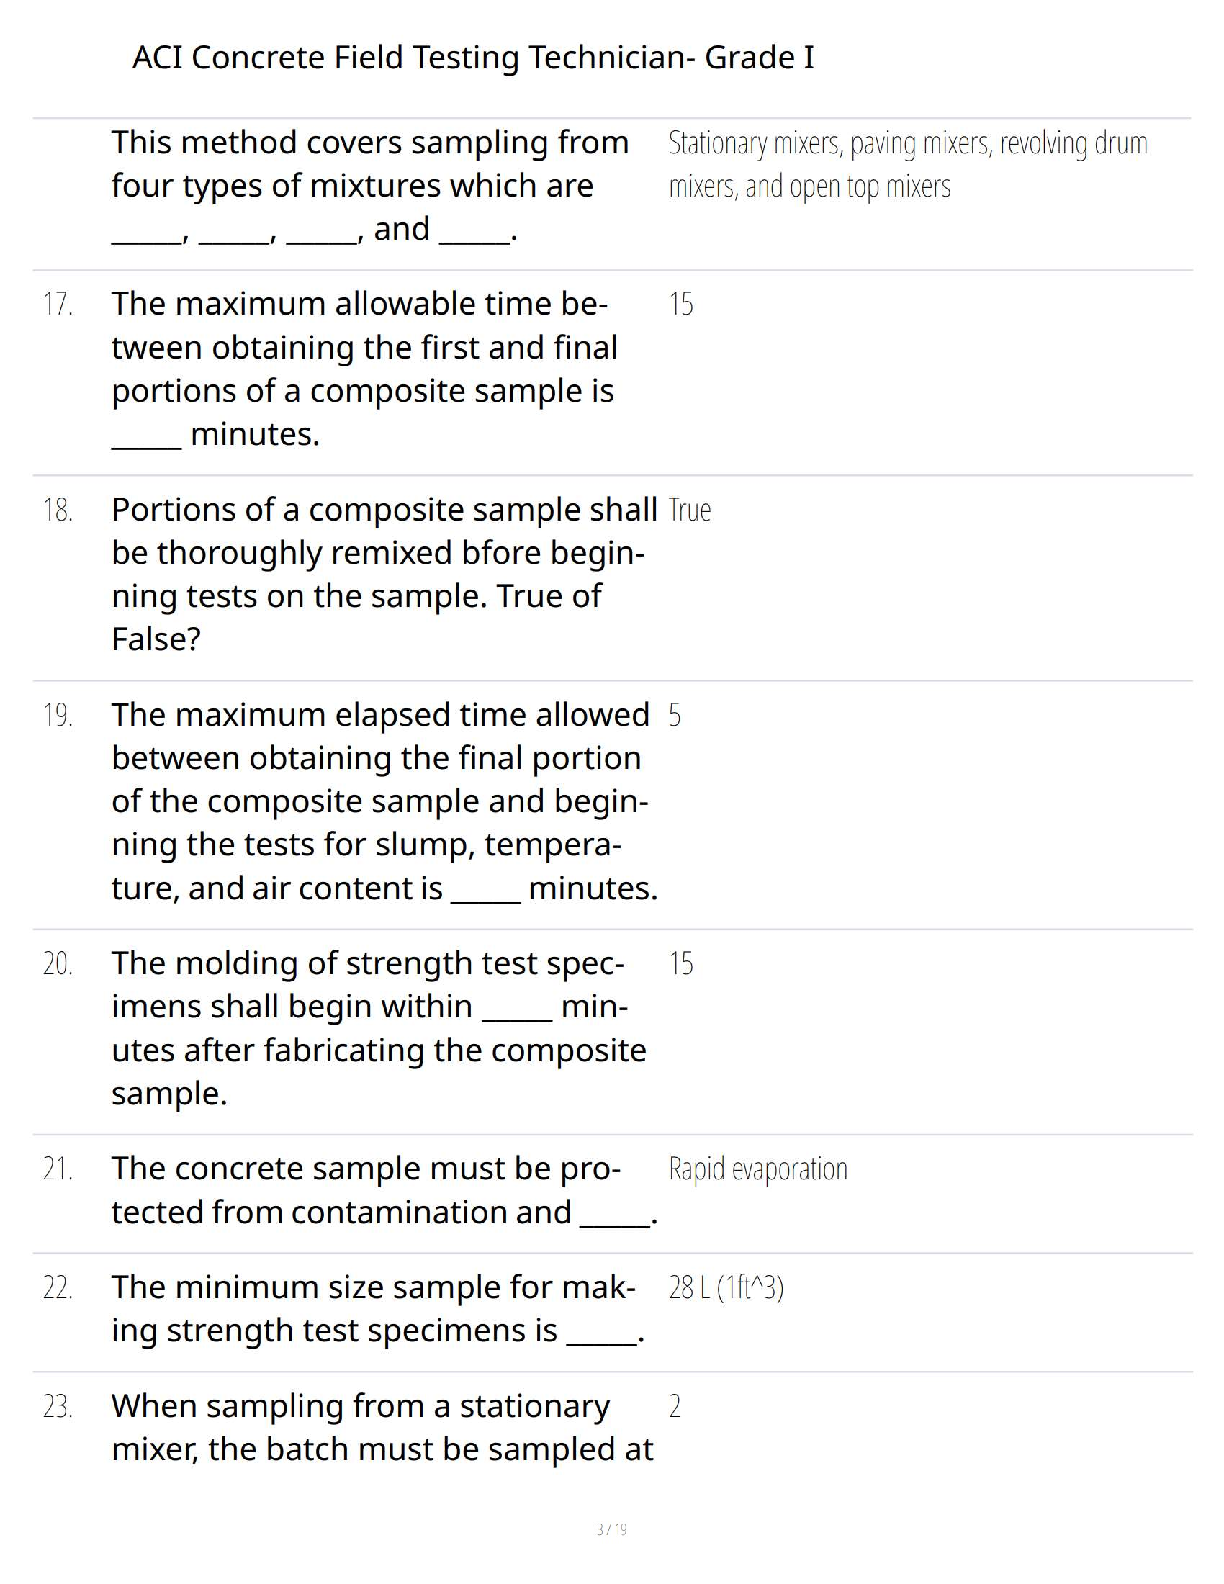Select the Rapid evaporation answer

pyautogui.click(x=757, y=1169)
